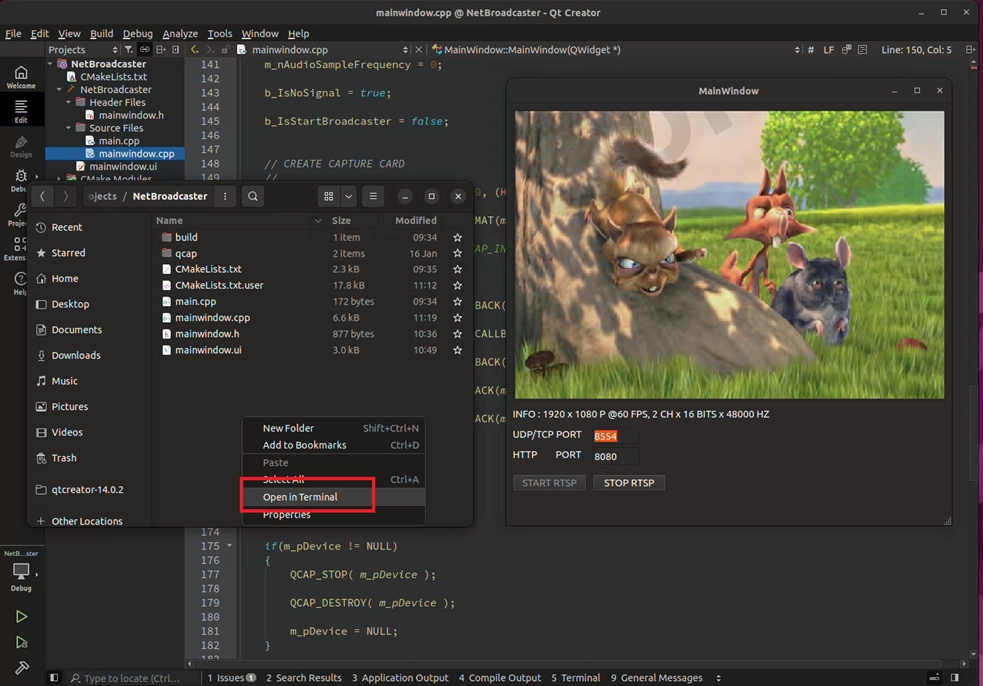The height and width of the screenshot is (686, 983).
Task: Open the Issues output pane
Action: [x=231, y=678]
